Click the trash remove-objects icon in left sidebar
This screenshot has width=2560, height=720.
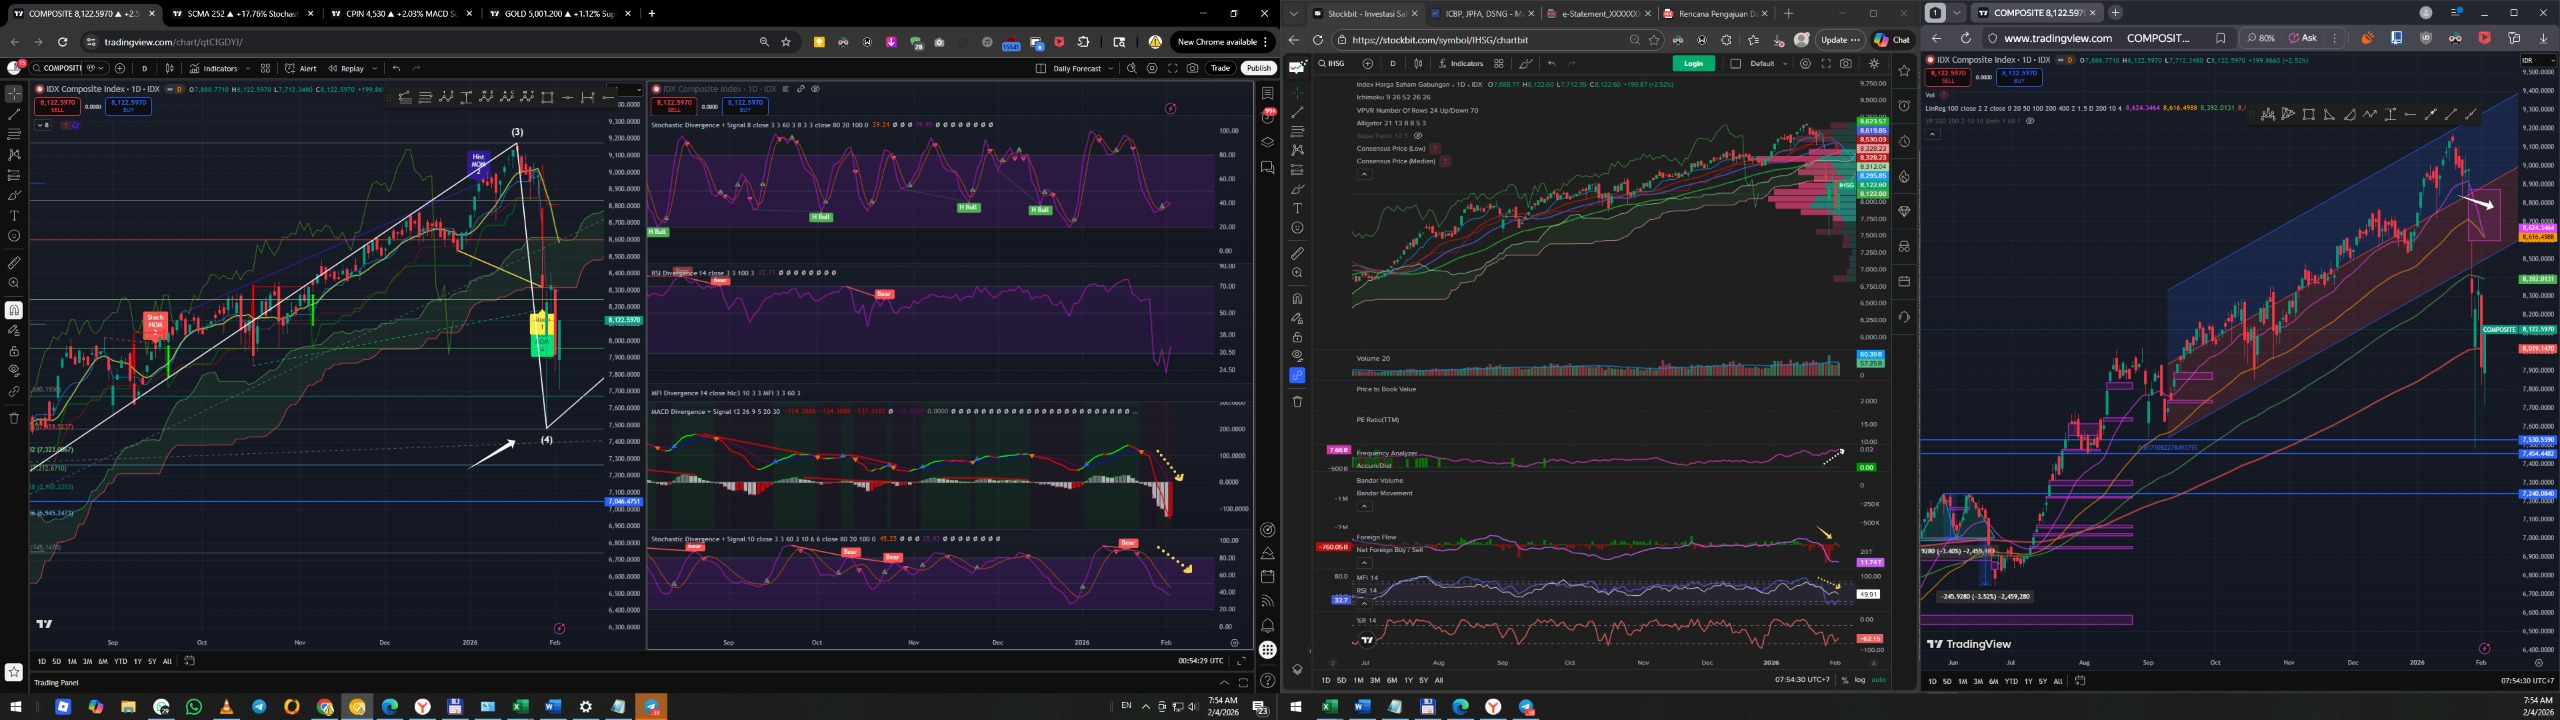coord(14,418)
